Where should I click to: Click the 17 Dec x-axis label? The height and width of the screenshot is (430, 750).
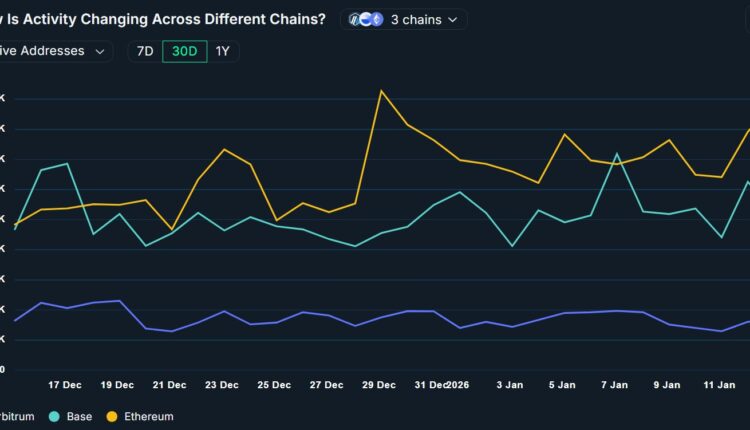(65, 385)
